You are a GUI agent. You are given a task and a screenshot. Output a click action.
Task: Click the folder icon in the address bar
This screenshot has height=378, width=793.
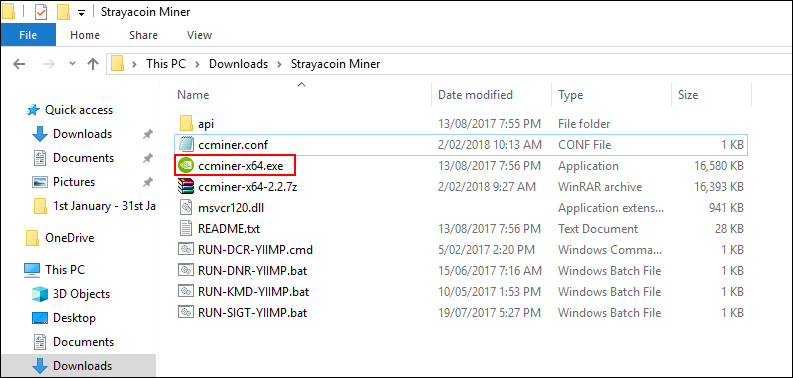(x=118, y=64)
